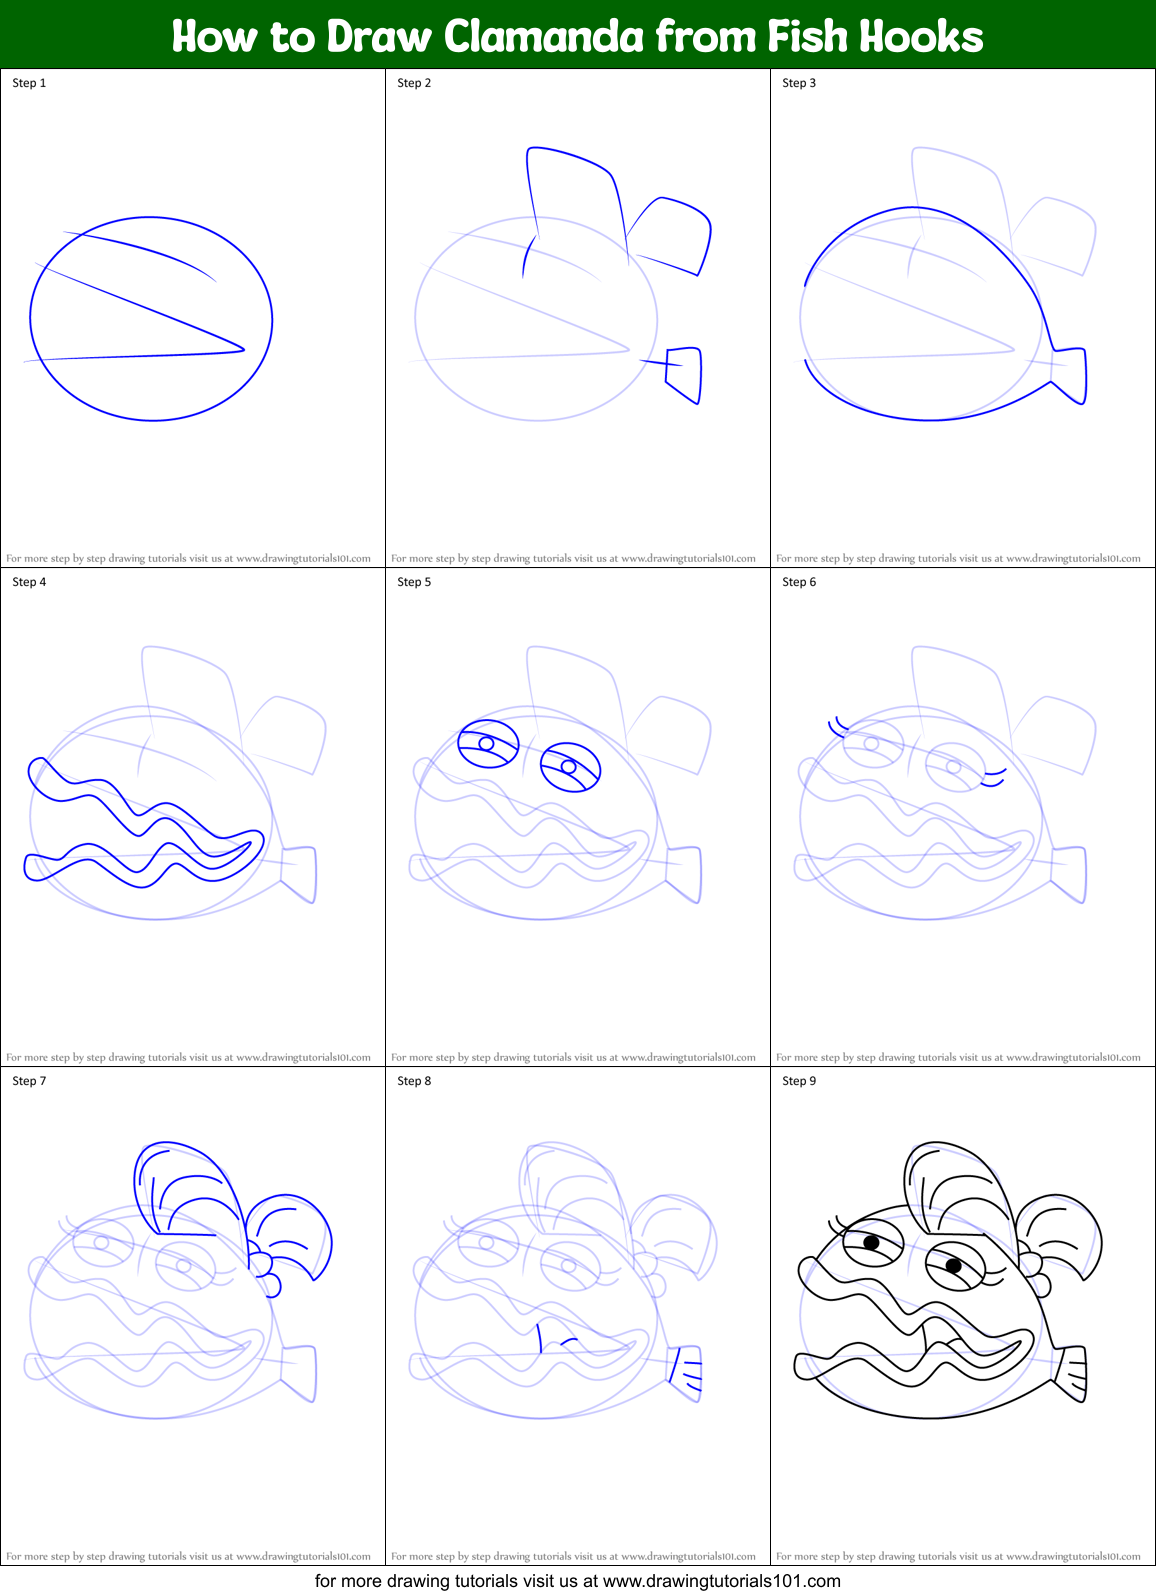Click the Step 5 panel's drawingtutorials101.com caption
1156x1596 pixels.
[573, 1057]
